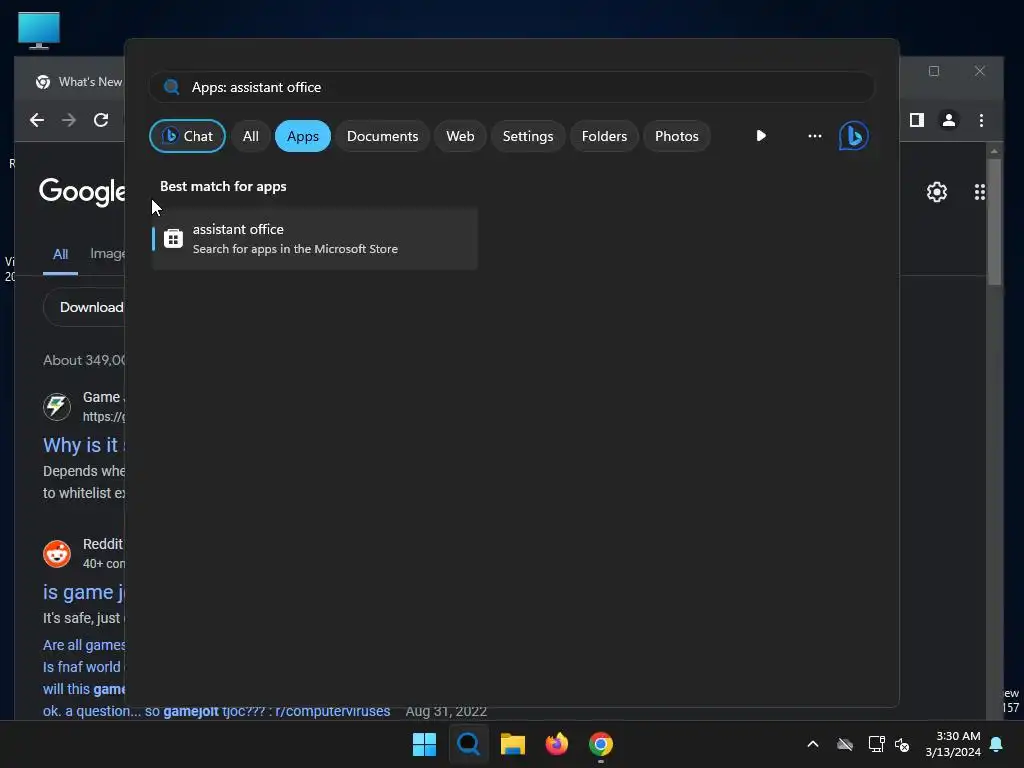Open Google quick settings gear

coord(936,192)
